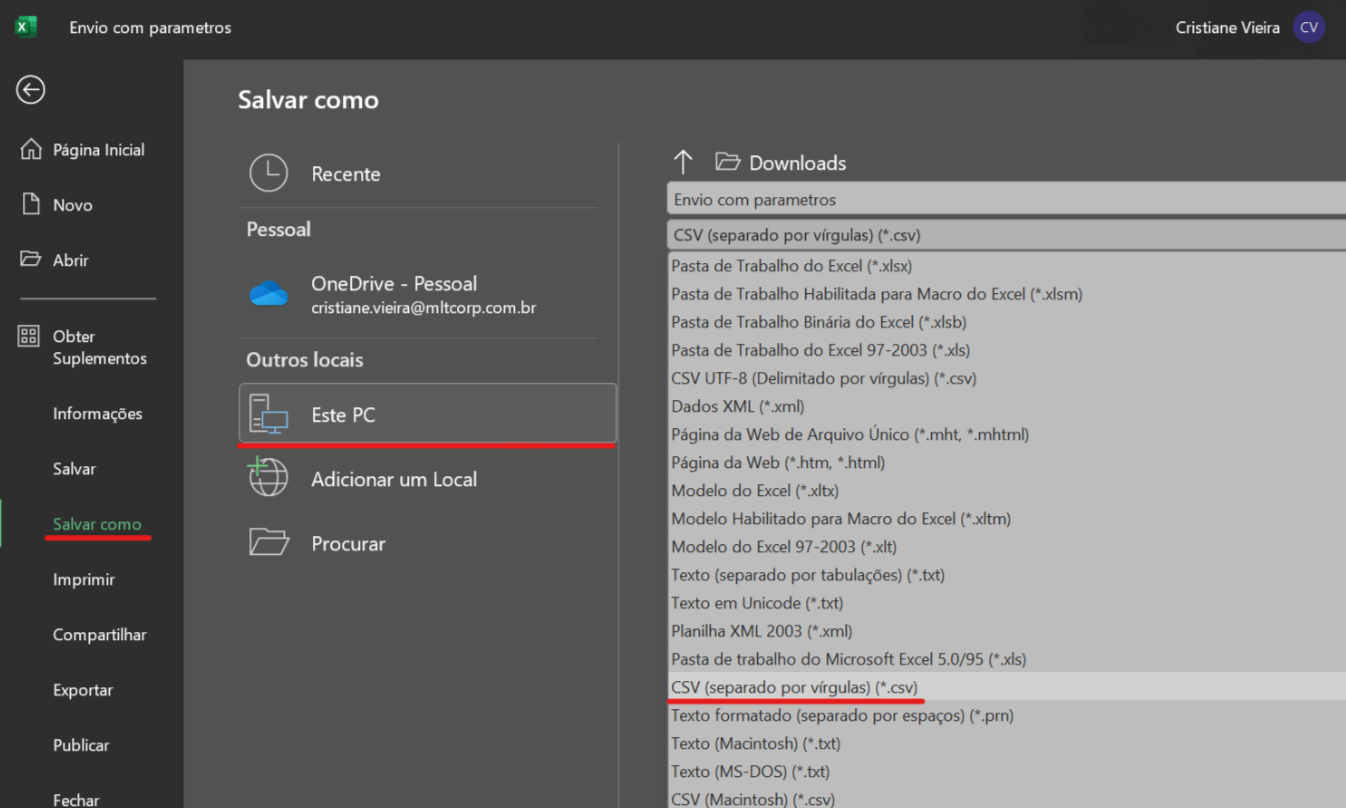The height and width of the screenshot is (808, 1346).
Task: Click the Cristiane Vieira account name
Action: tap(1228, 28)
